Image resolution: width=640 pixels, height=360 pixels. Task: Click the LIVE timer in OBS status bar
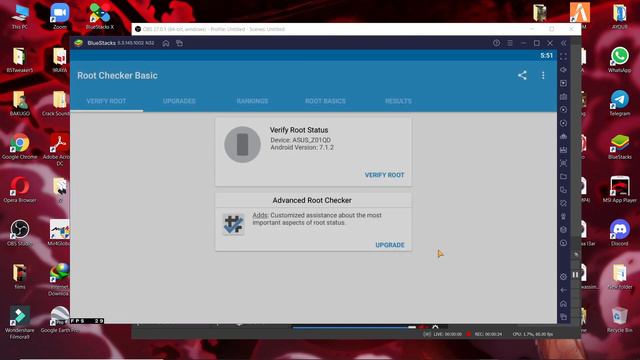tap(447, 334)
